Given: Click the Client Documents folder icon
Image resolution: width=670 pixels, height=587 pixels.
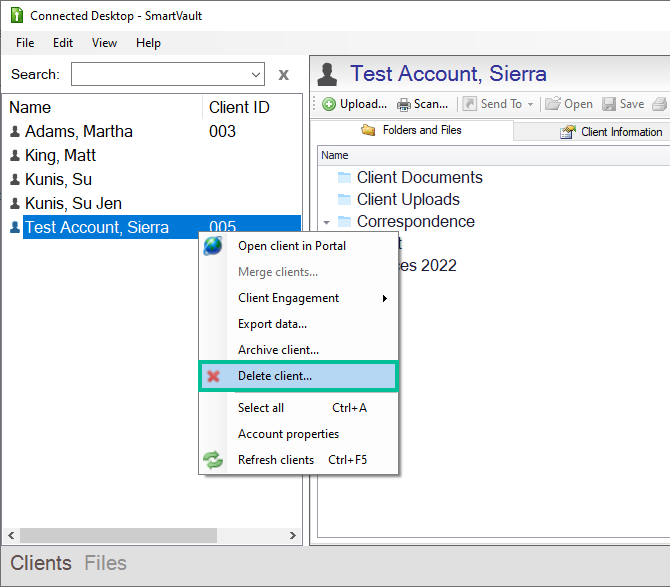Looking at the screenshot, I should pos(344,177).
